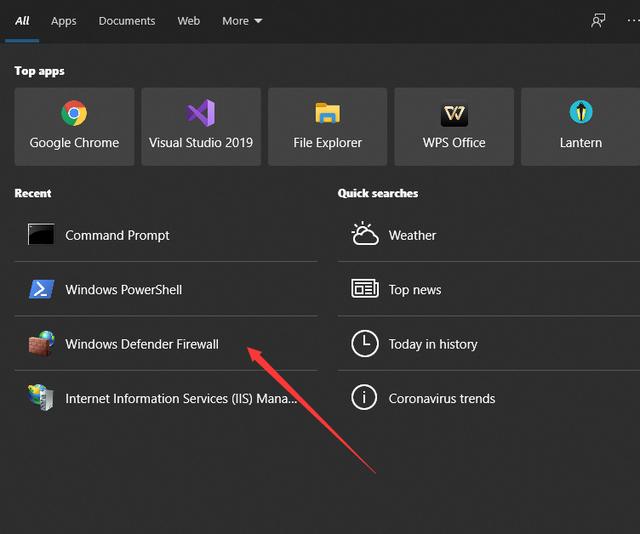Click the Coronavirus trends info icon

[365, 398]
